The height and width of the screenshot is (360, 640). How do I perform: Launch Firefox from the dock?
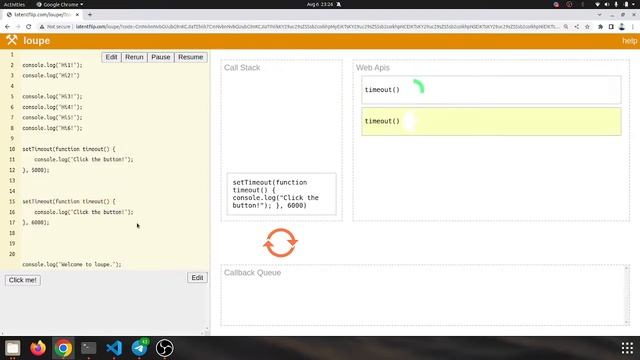pos(38,348)
